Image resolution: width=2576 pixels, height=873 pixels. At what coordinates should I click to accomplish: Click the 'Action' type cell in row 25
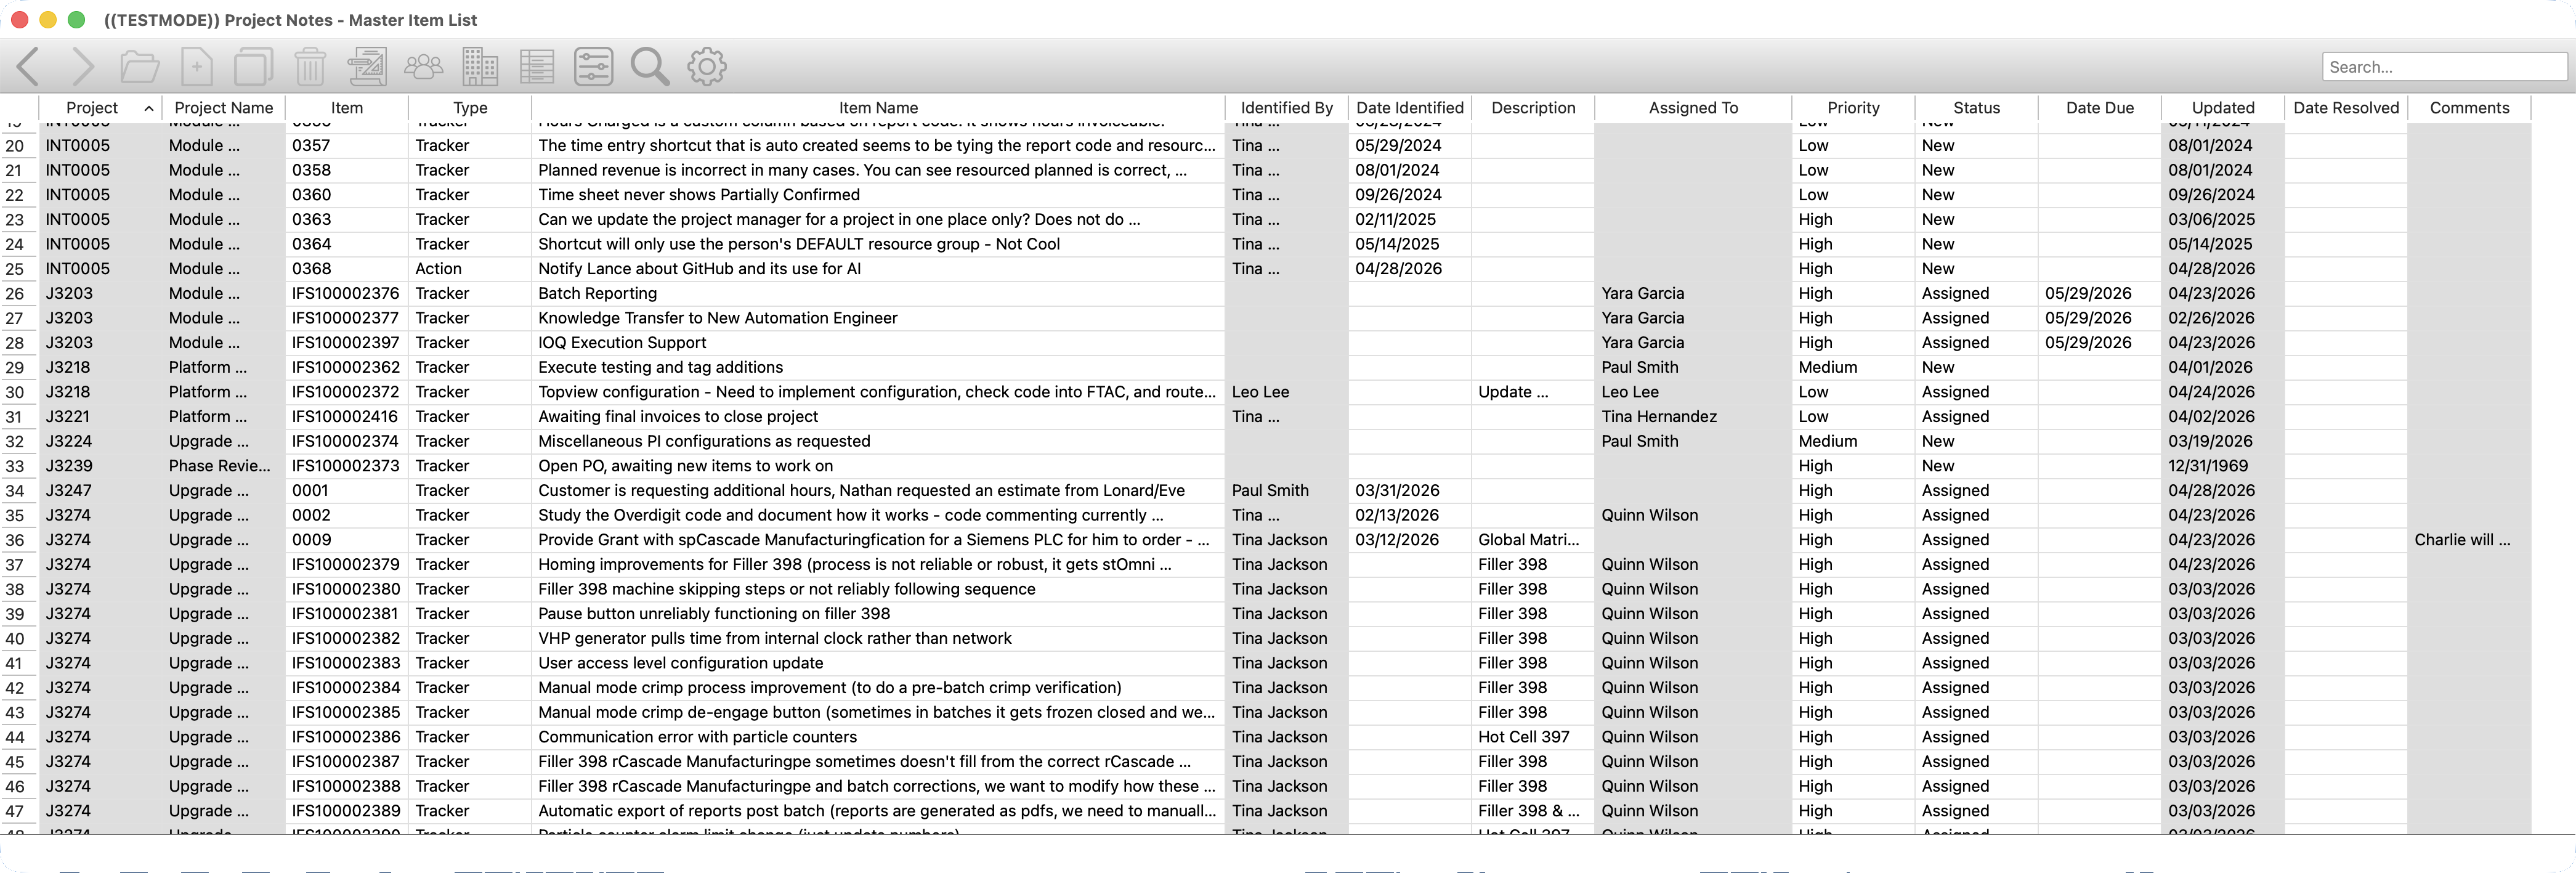pos(470,269)
